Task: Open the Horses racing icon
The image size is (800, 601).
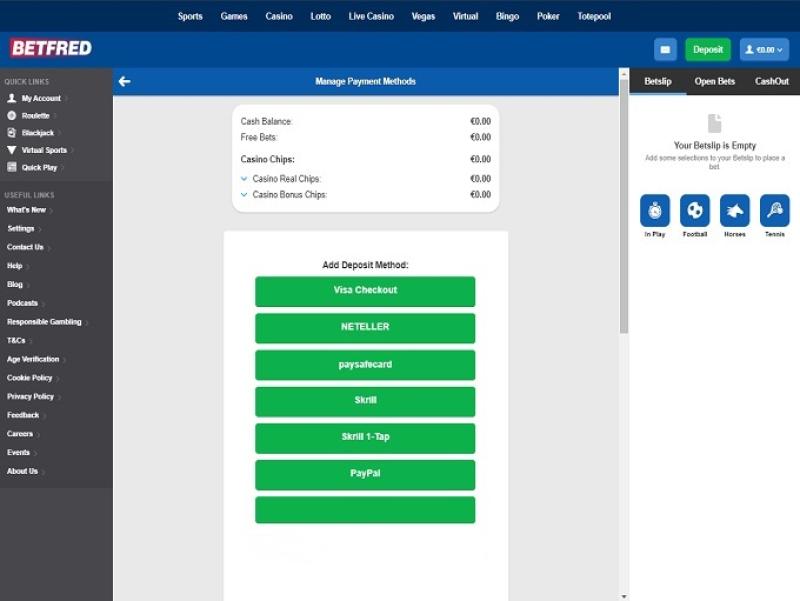Action: click(735, 211)
